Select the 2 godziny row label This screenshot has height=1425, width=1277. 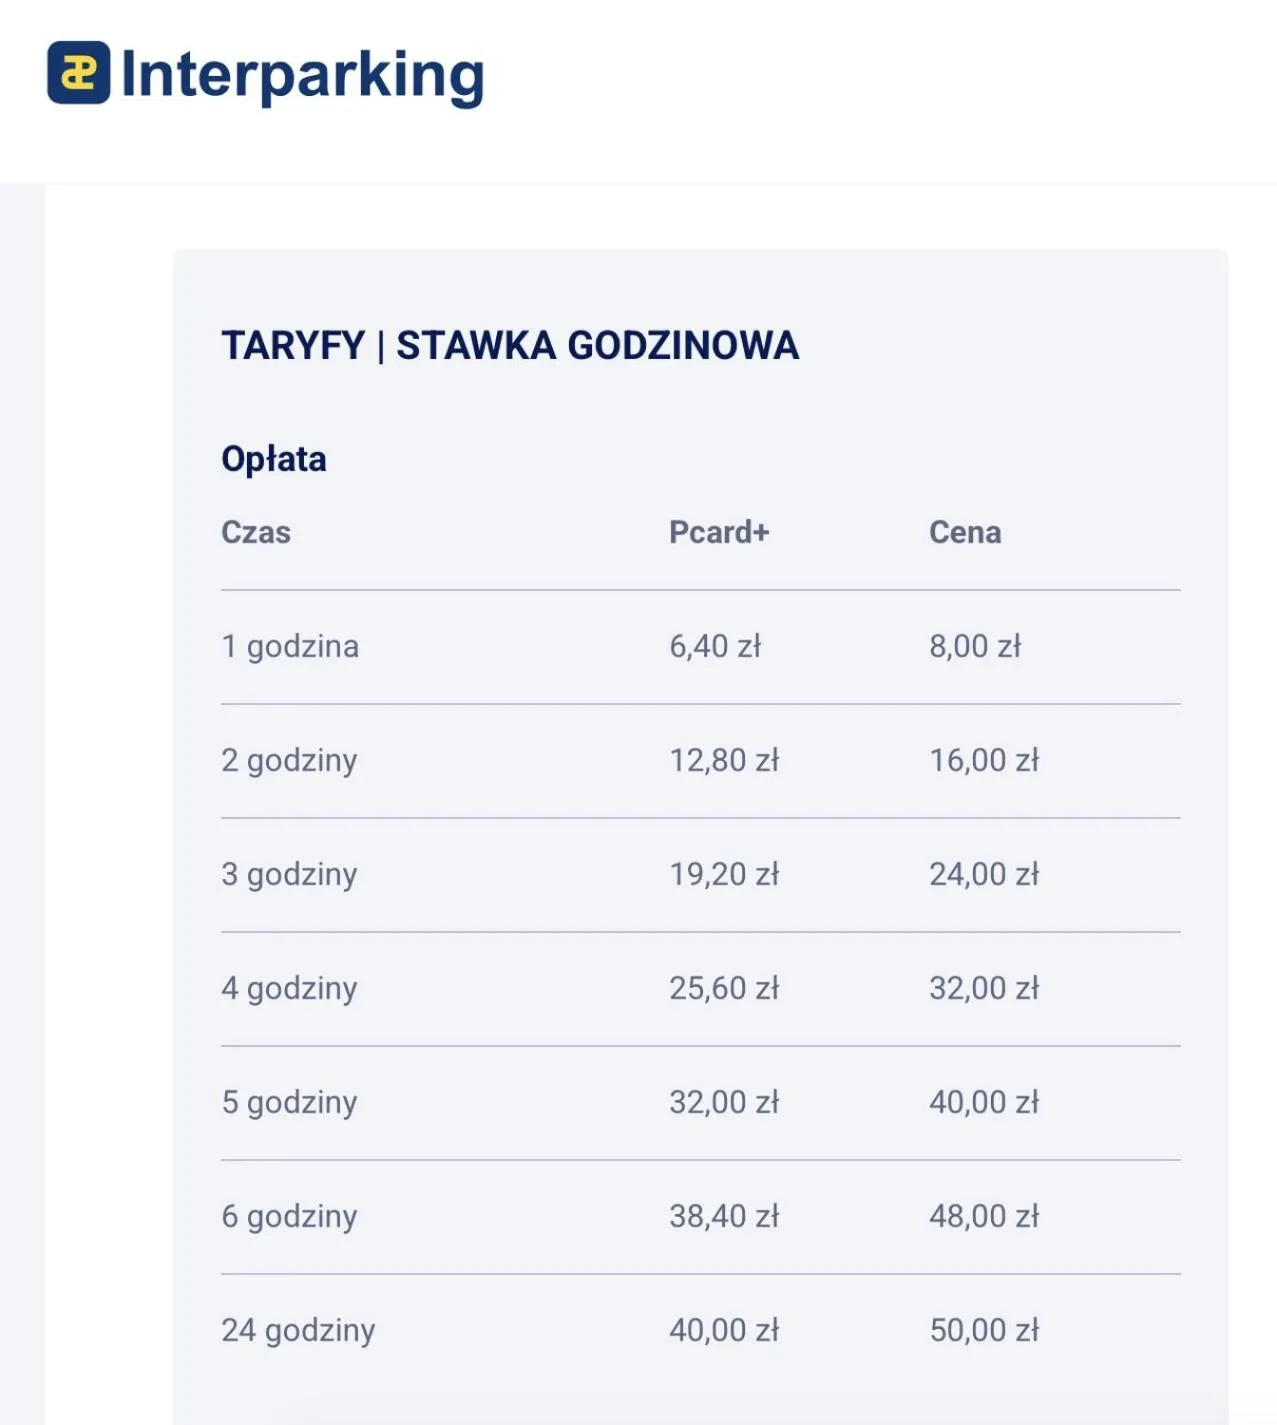click(x=289, y=760)
